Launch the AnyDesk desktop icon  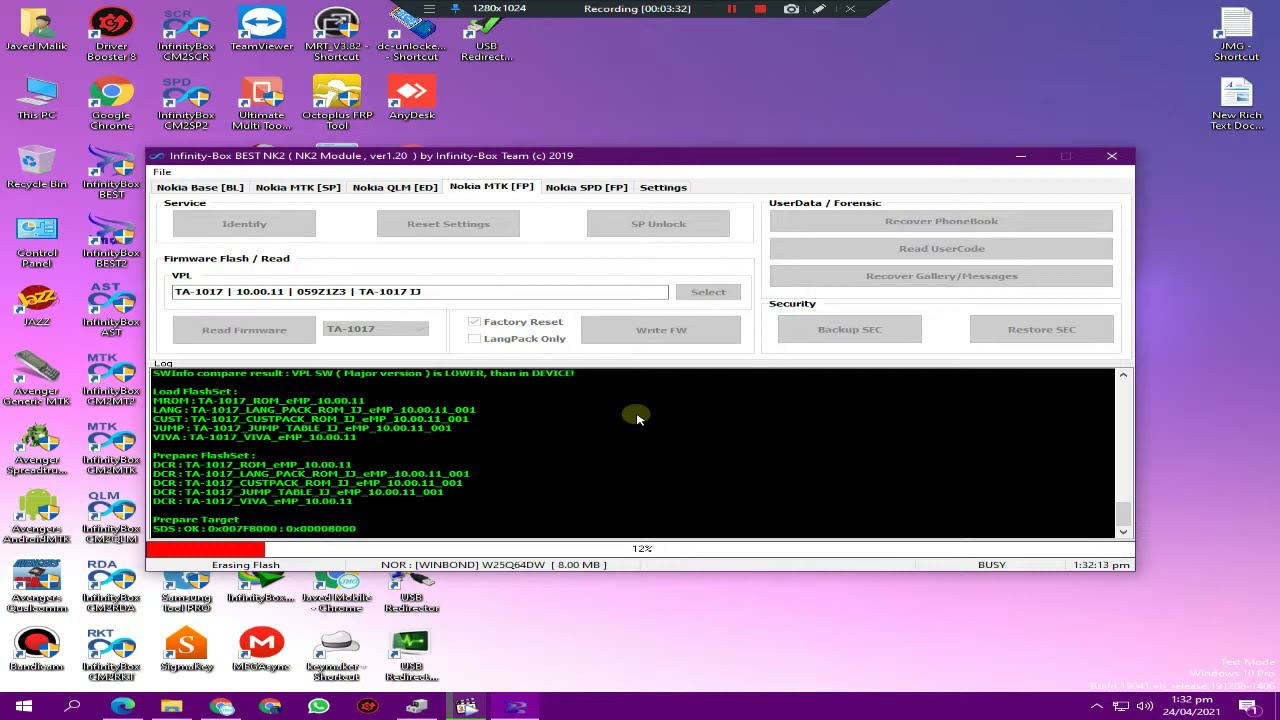point(411,99)
